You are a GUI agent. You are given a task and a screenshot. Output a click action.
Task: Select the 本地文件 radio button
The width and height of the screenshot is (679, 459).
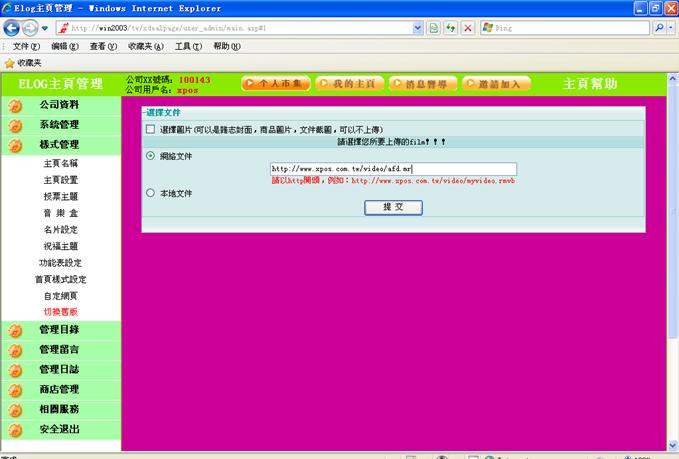coord(151,193)
